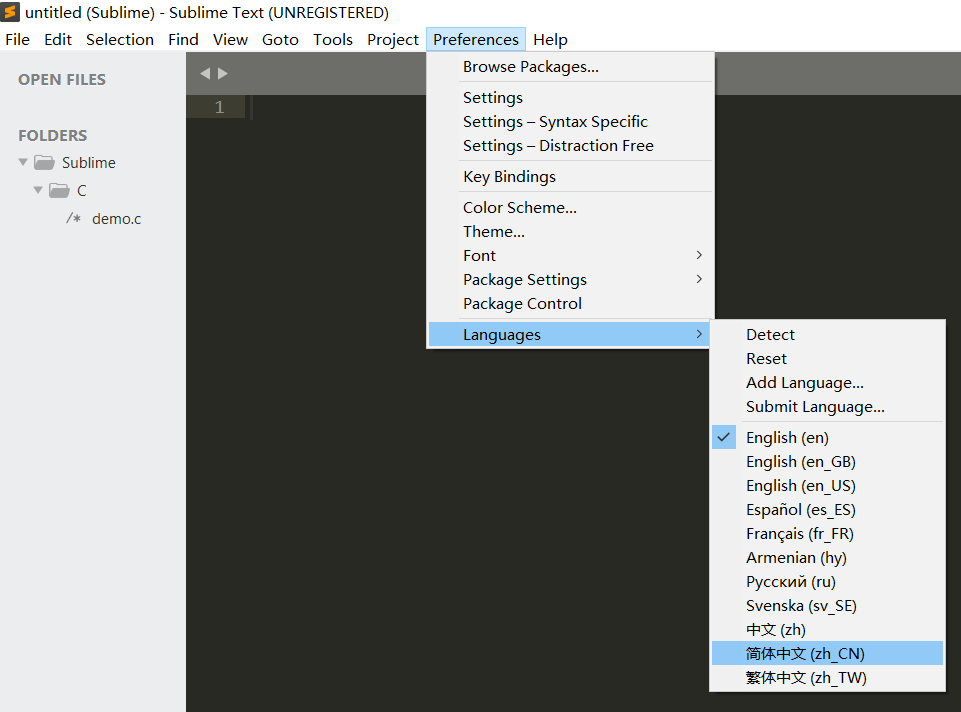Image resolution: width=961 pixels, height=712 pixels.
Task: Launch Package Control
Action: point(570,303)
